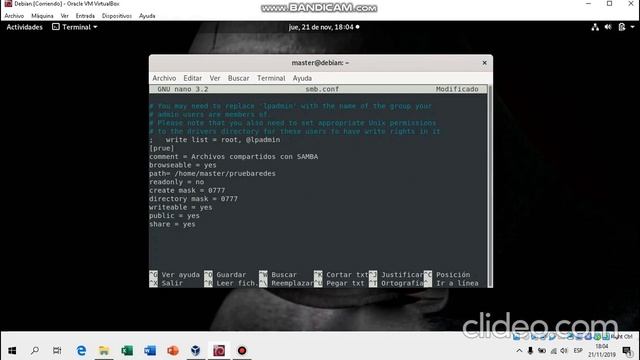Click the 'smb.conf' file name in nano header
The image size is (640, 360).
pos(322,89)
